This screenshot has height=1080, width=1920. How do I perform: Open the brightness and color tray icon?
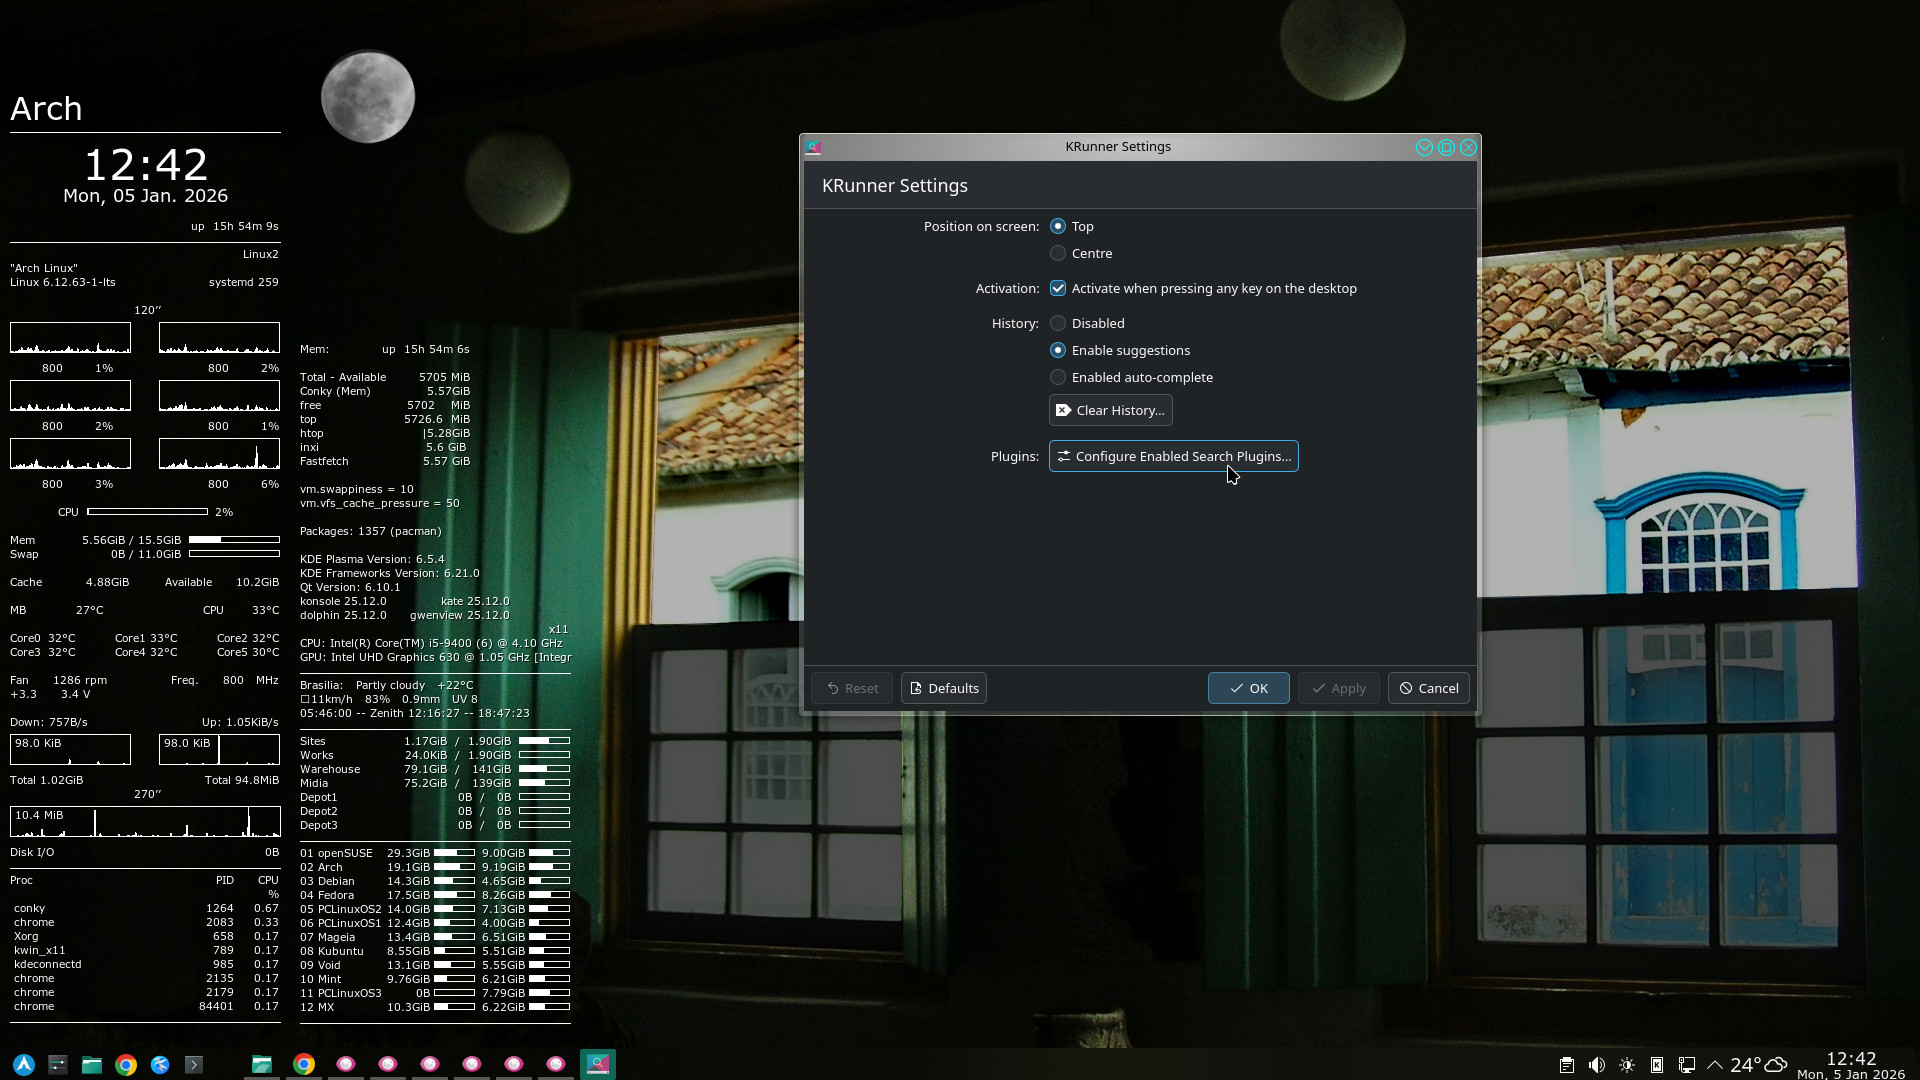click(1627, 1065)
